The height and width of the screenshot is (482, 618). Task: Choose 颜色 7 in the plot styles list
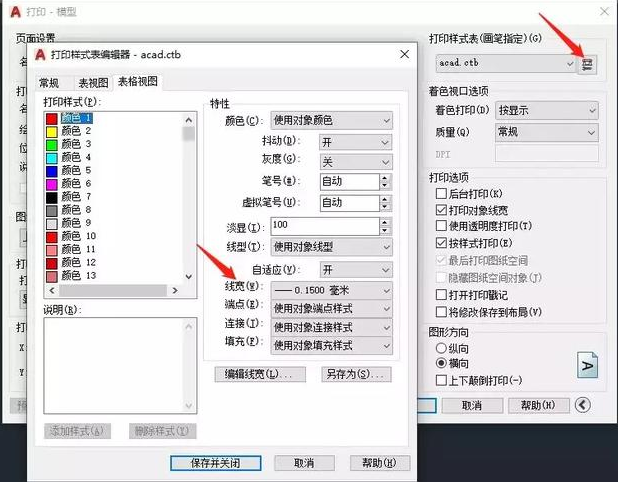click(x=76, y=196)
